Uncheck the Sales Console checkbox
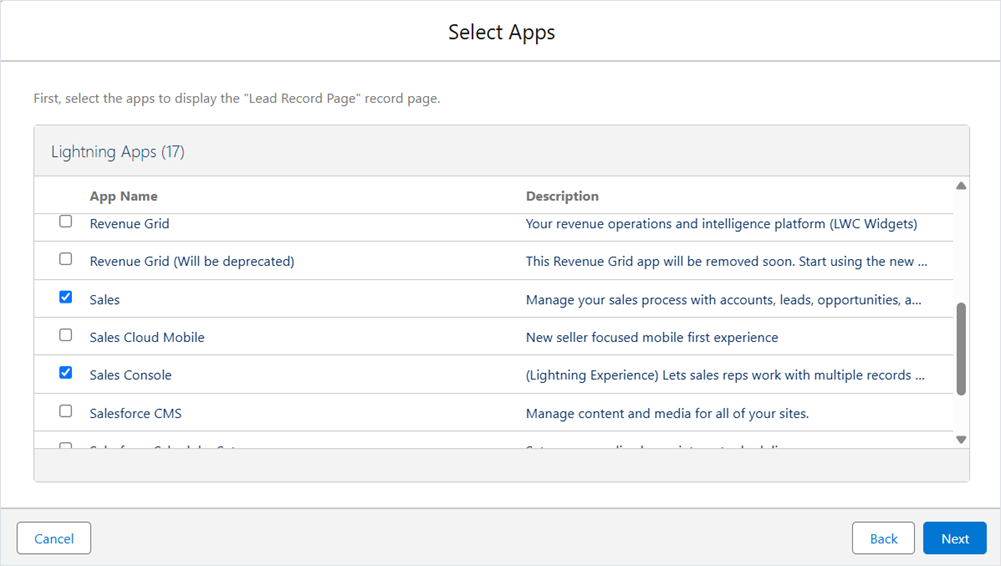This screenshot has height=566, width=1001. (66, 373)
